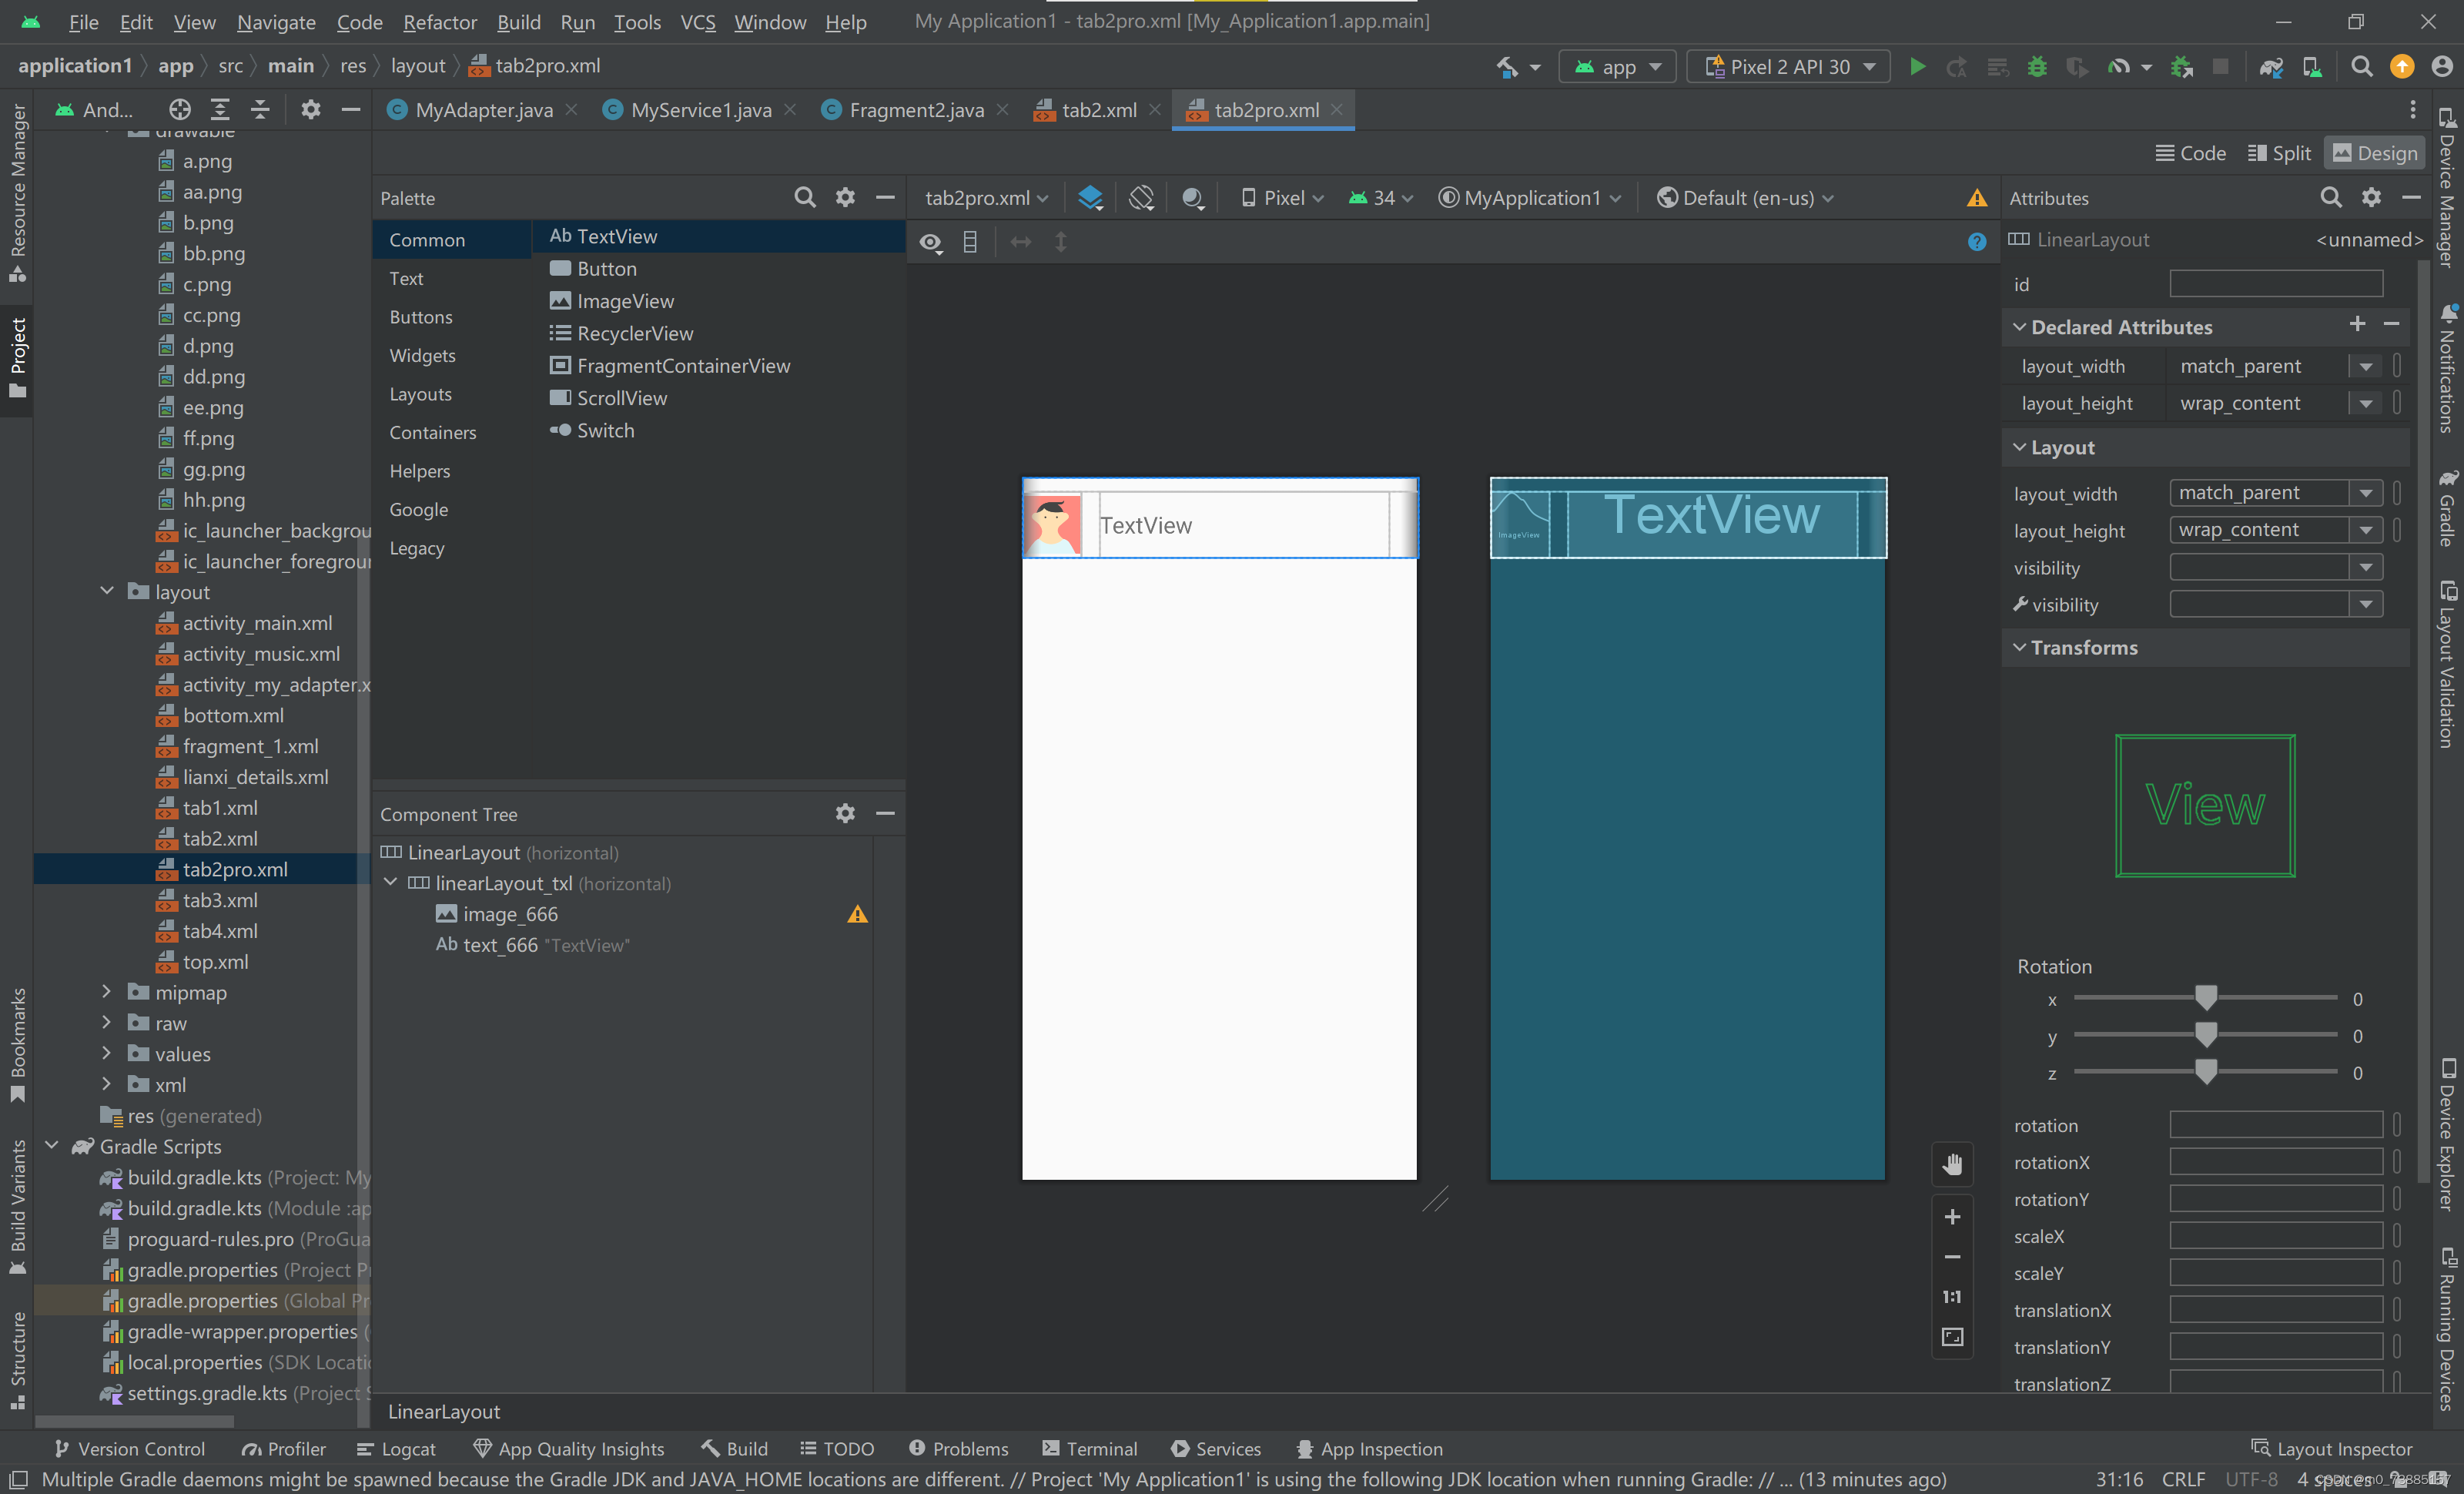The image size is (2464, 1494).
Task: Toggle the render warnings indicator
Action: click(x=1978, y=197)
